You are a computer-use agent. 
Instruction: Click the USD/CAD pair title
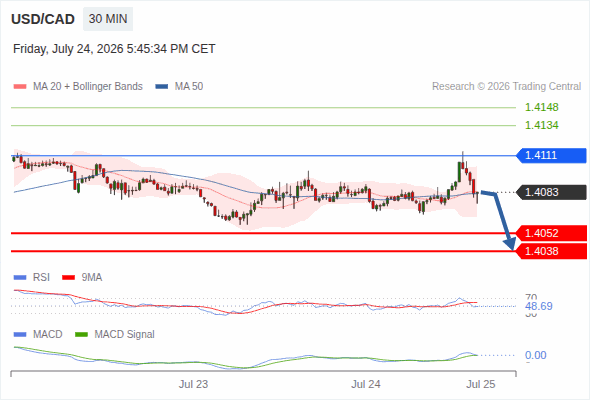[x=43, y=19]
